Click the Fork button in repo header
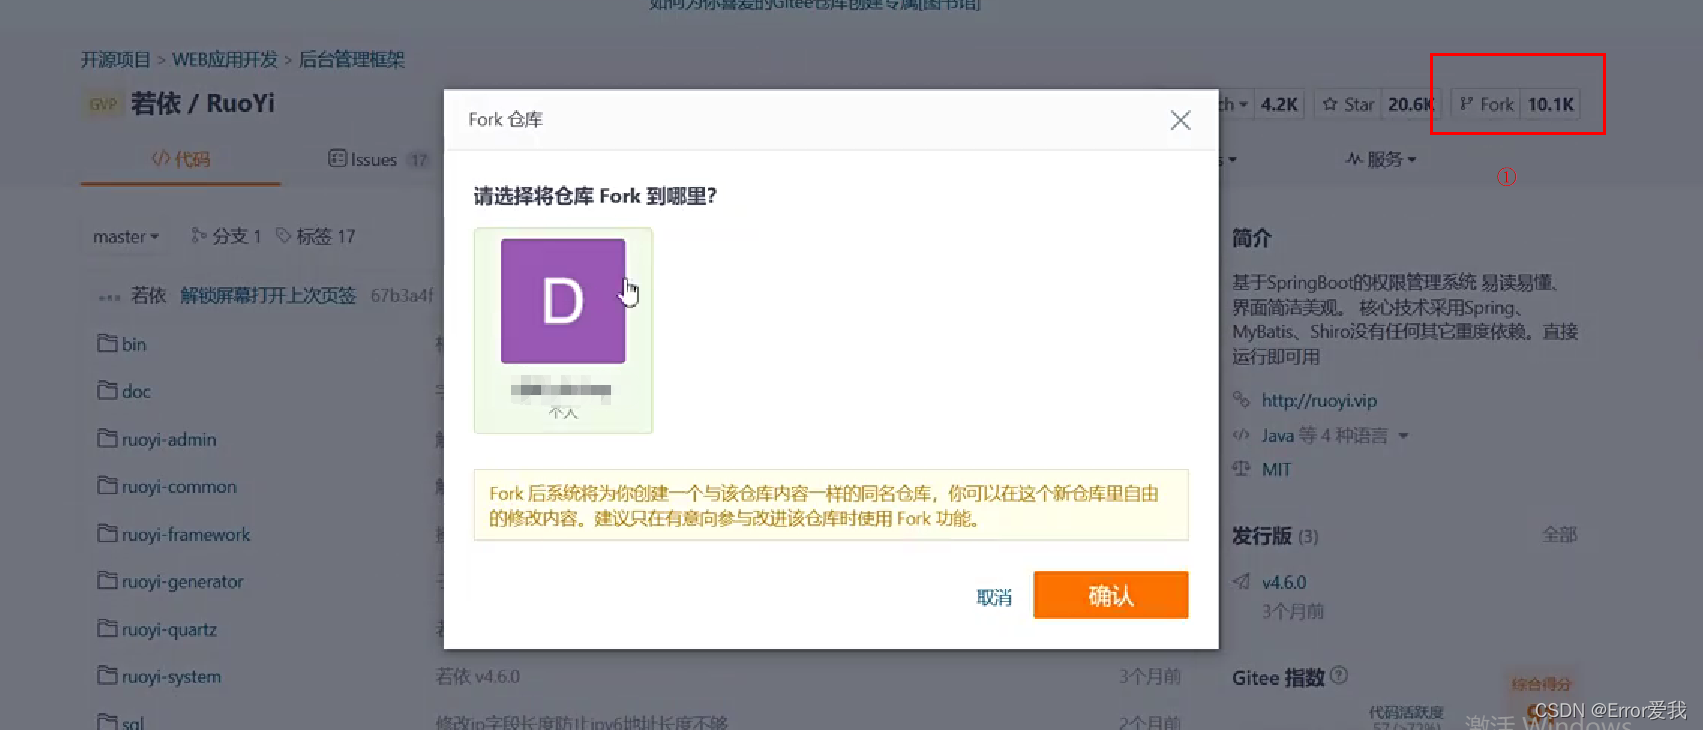1703x730 pixels. (x=1485, y=104)
